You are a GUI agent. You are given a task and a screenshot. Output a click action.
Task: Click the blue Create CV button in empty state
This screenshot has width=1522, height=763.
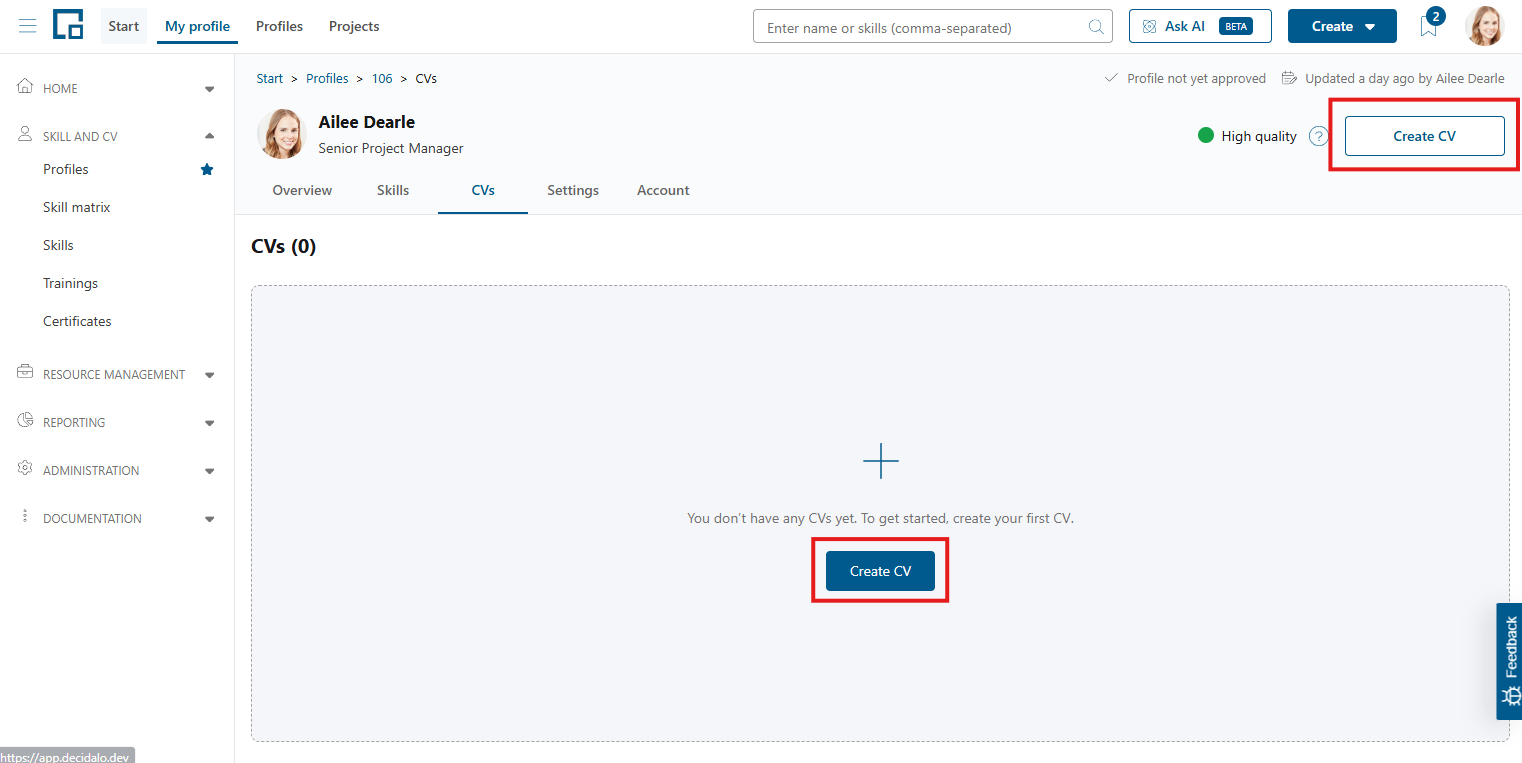pyautogui.click(x=880, y=571)
